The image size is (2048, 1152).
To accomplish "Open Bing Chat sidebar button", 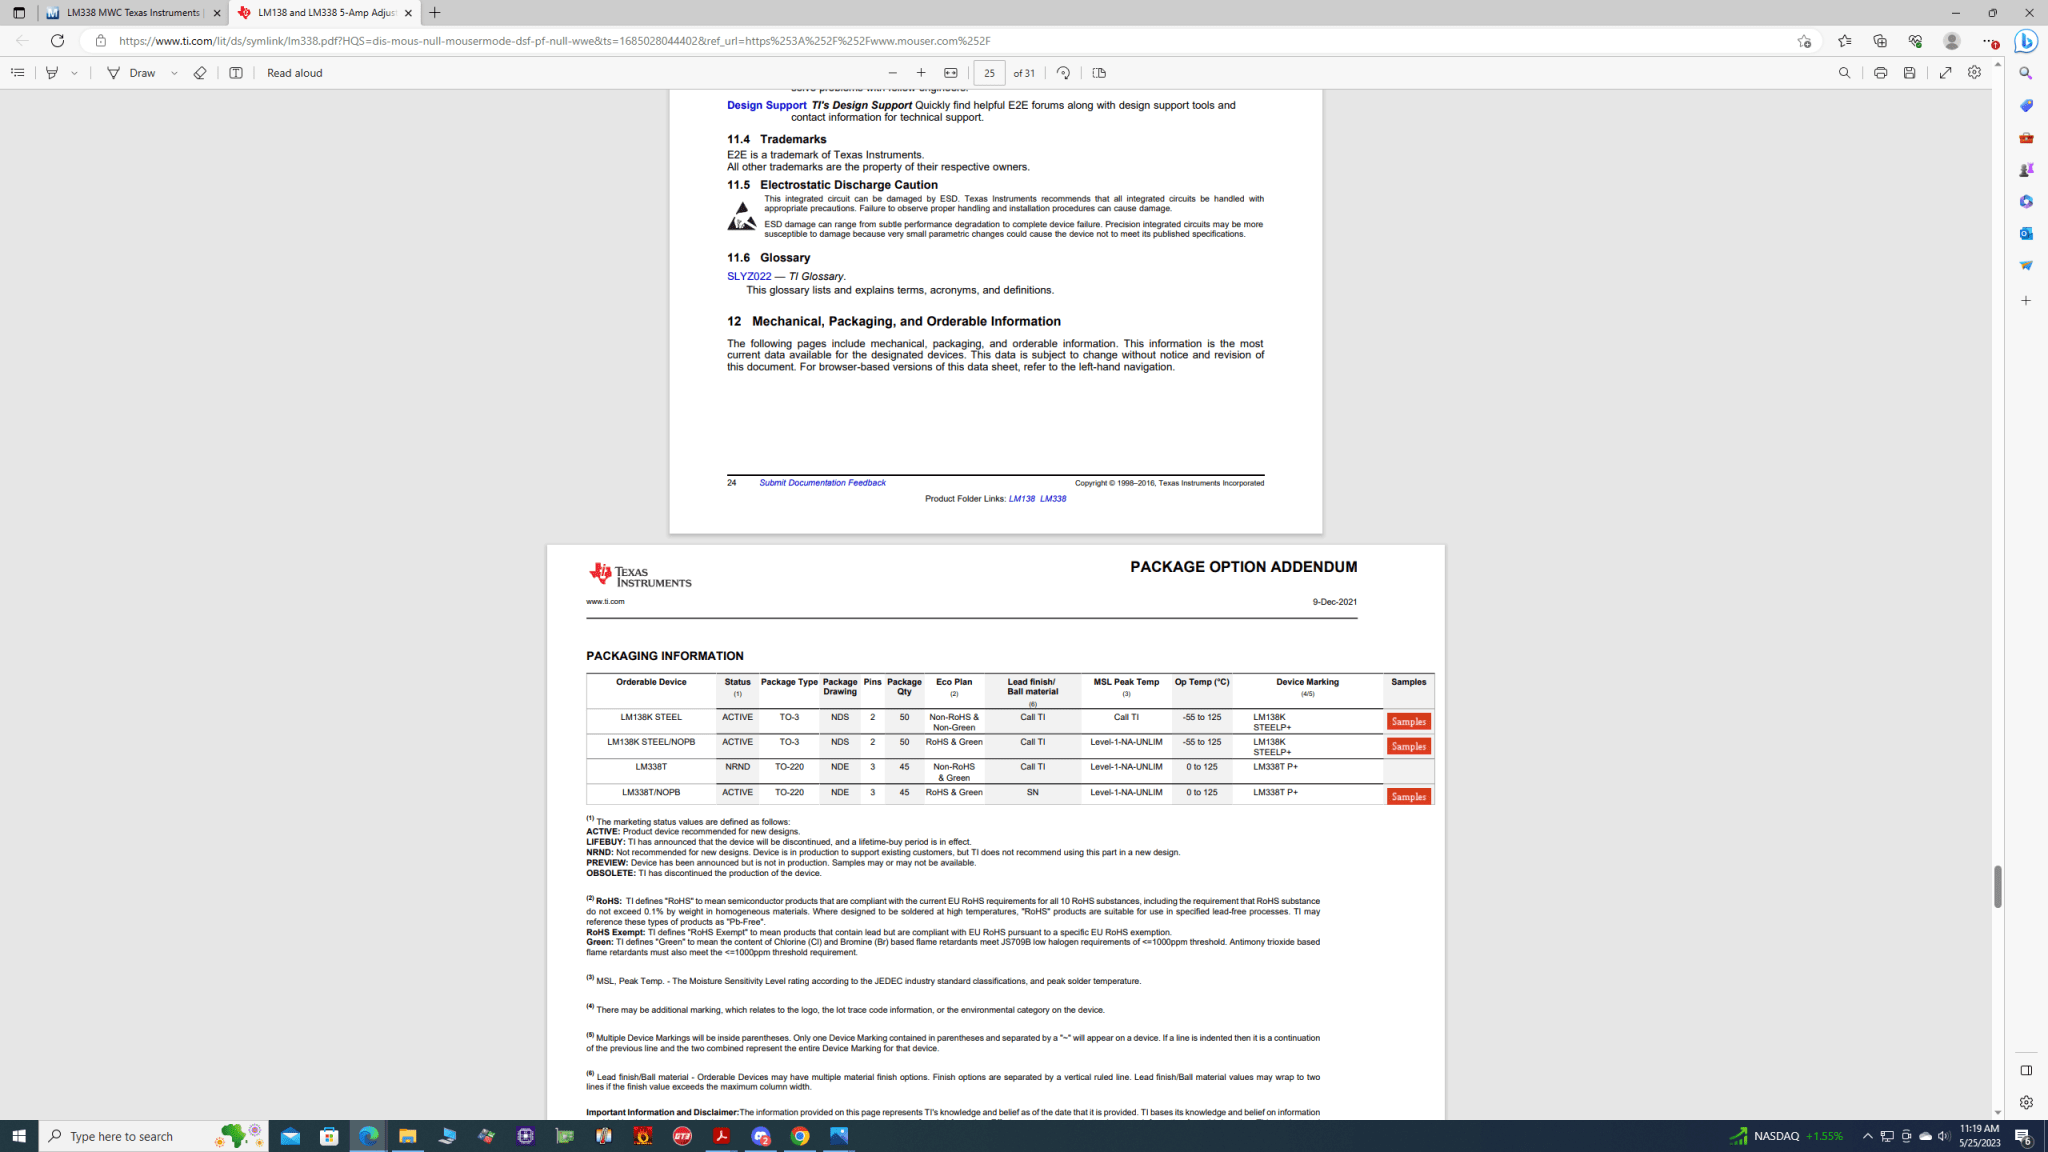I will point(2026,41).
